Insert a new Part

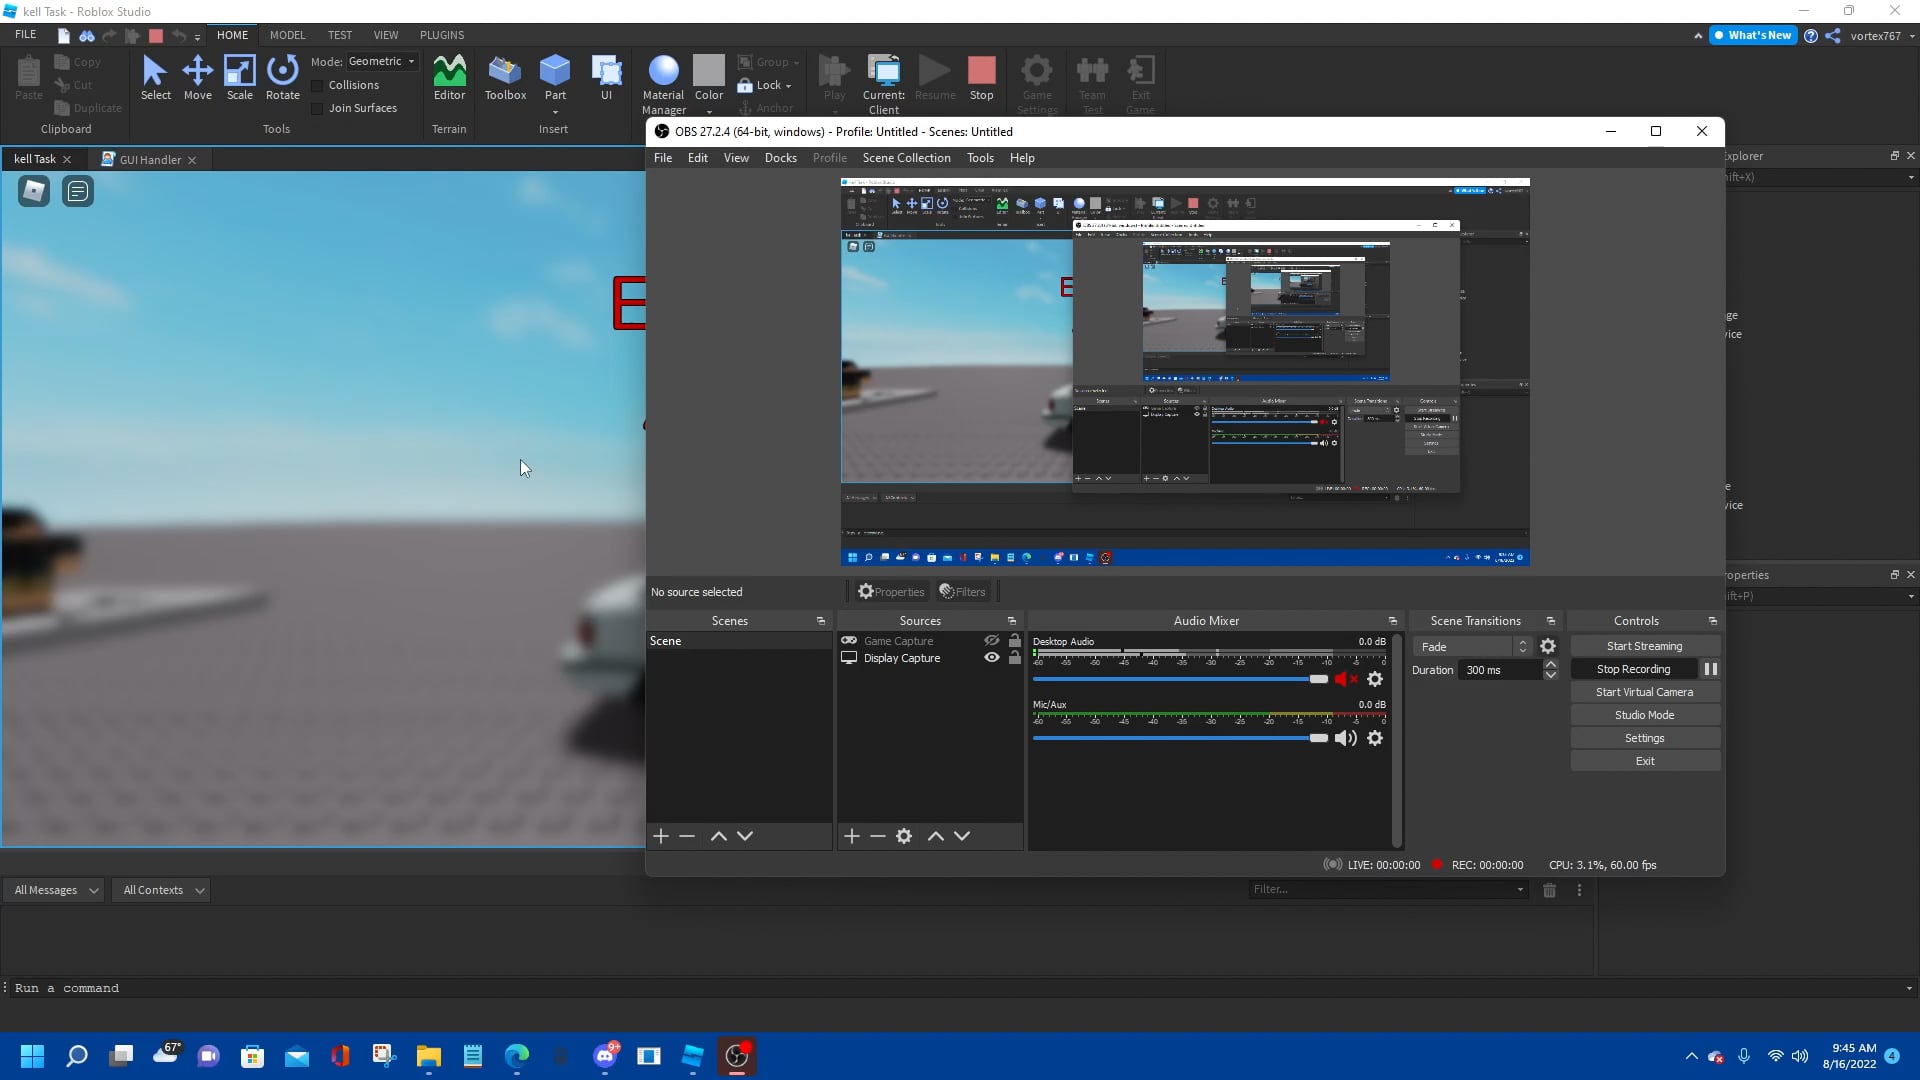click(555, 78)
